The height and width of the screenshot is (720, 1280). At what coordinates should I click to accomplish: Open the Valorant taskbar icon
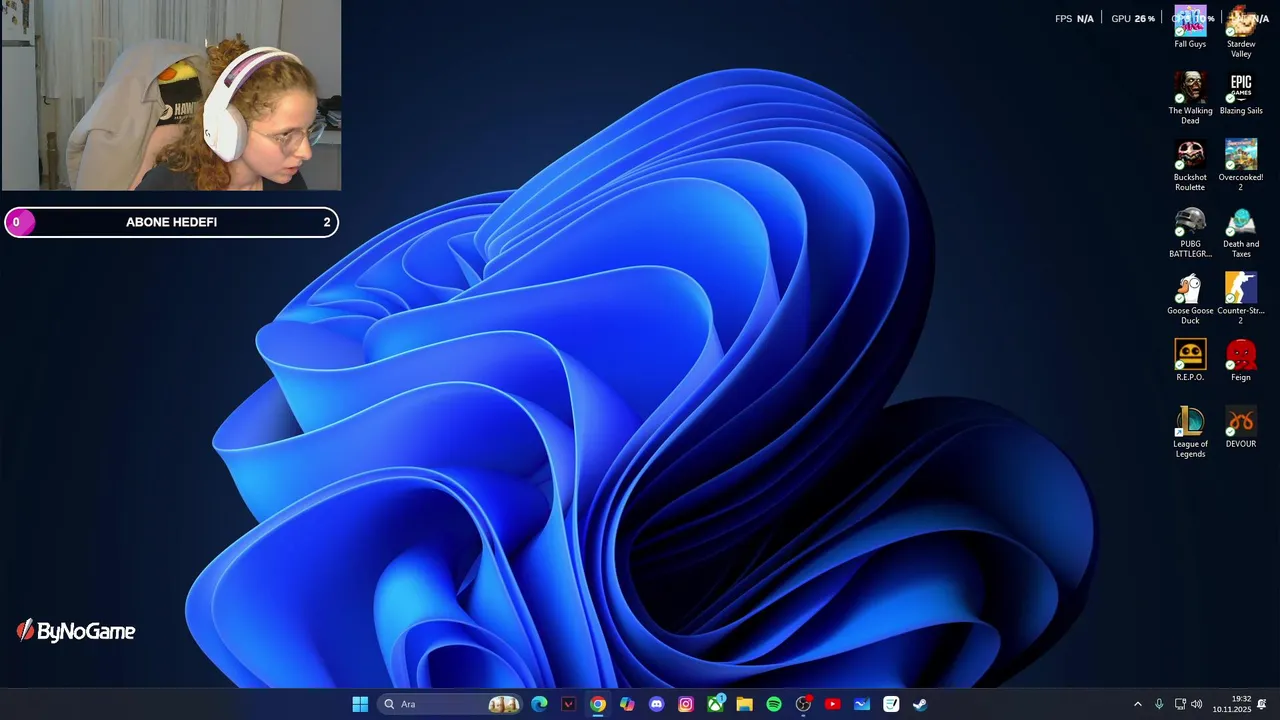(569, 704)
